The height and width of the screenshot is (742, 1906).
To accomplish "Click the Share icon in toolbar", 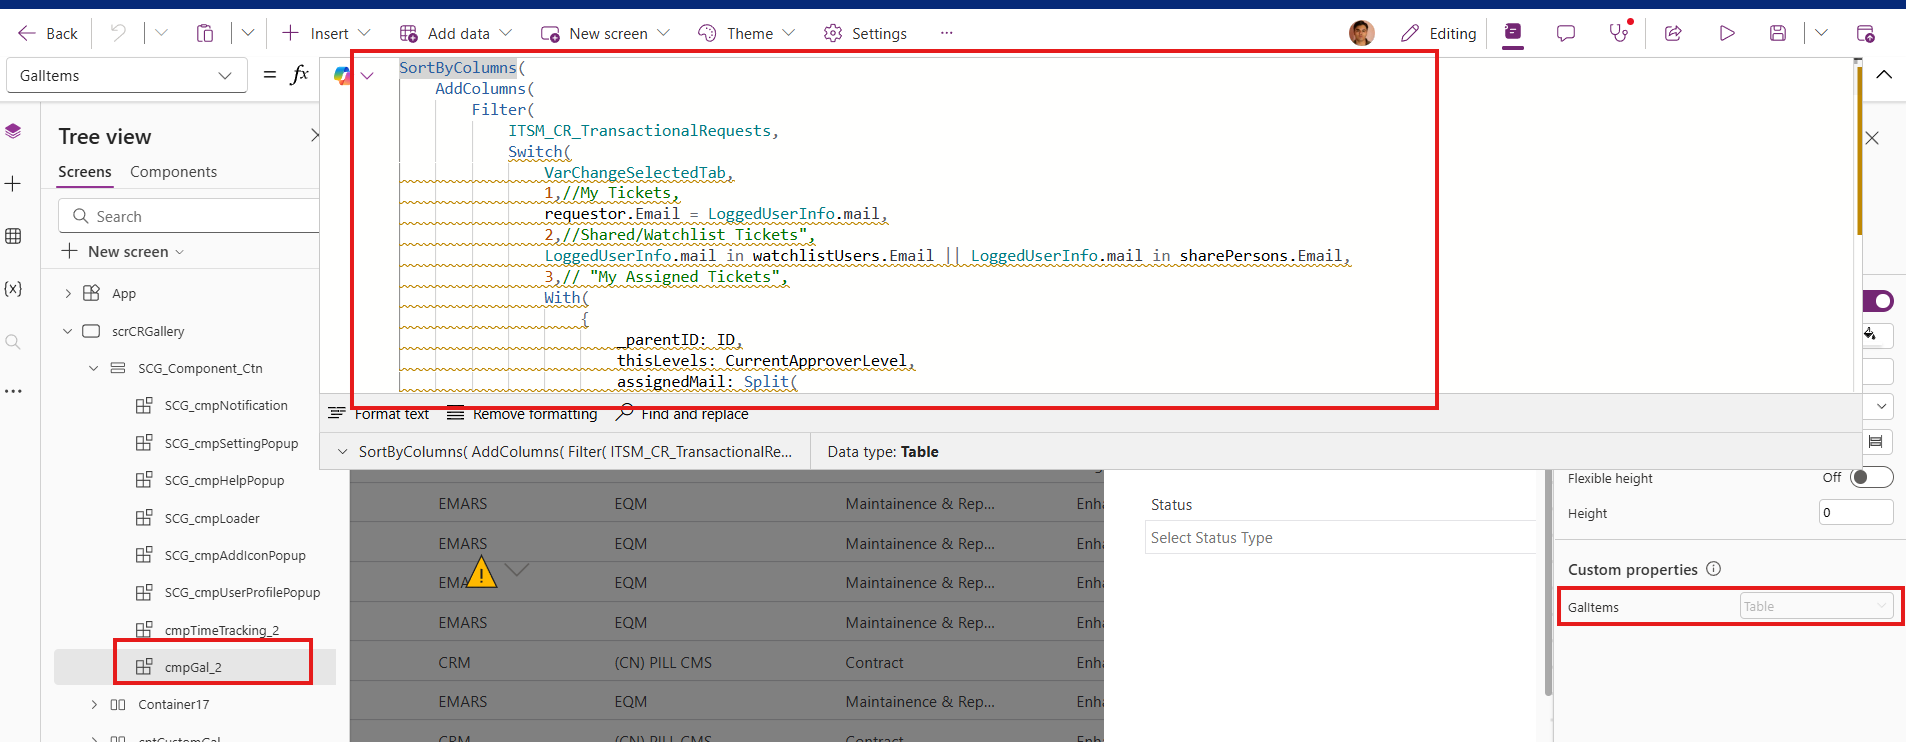I will coord(1673,33).
